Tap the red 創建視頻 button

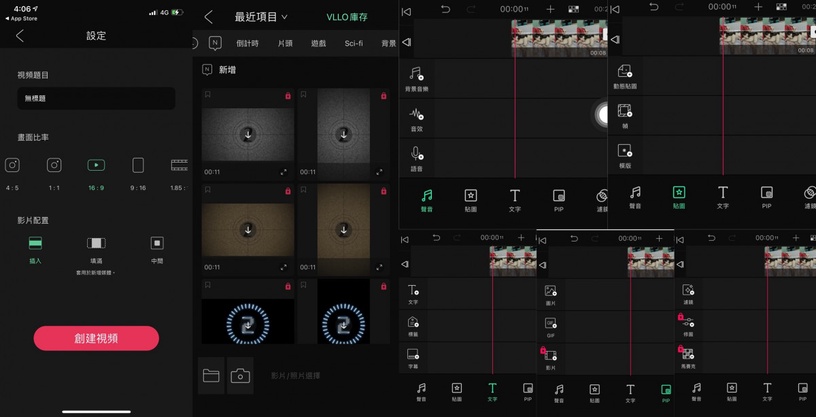pyautogui.click(x=96, y=338)
